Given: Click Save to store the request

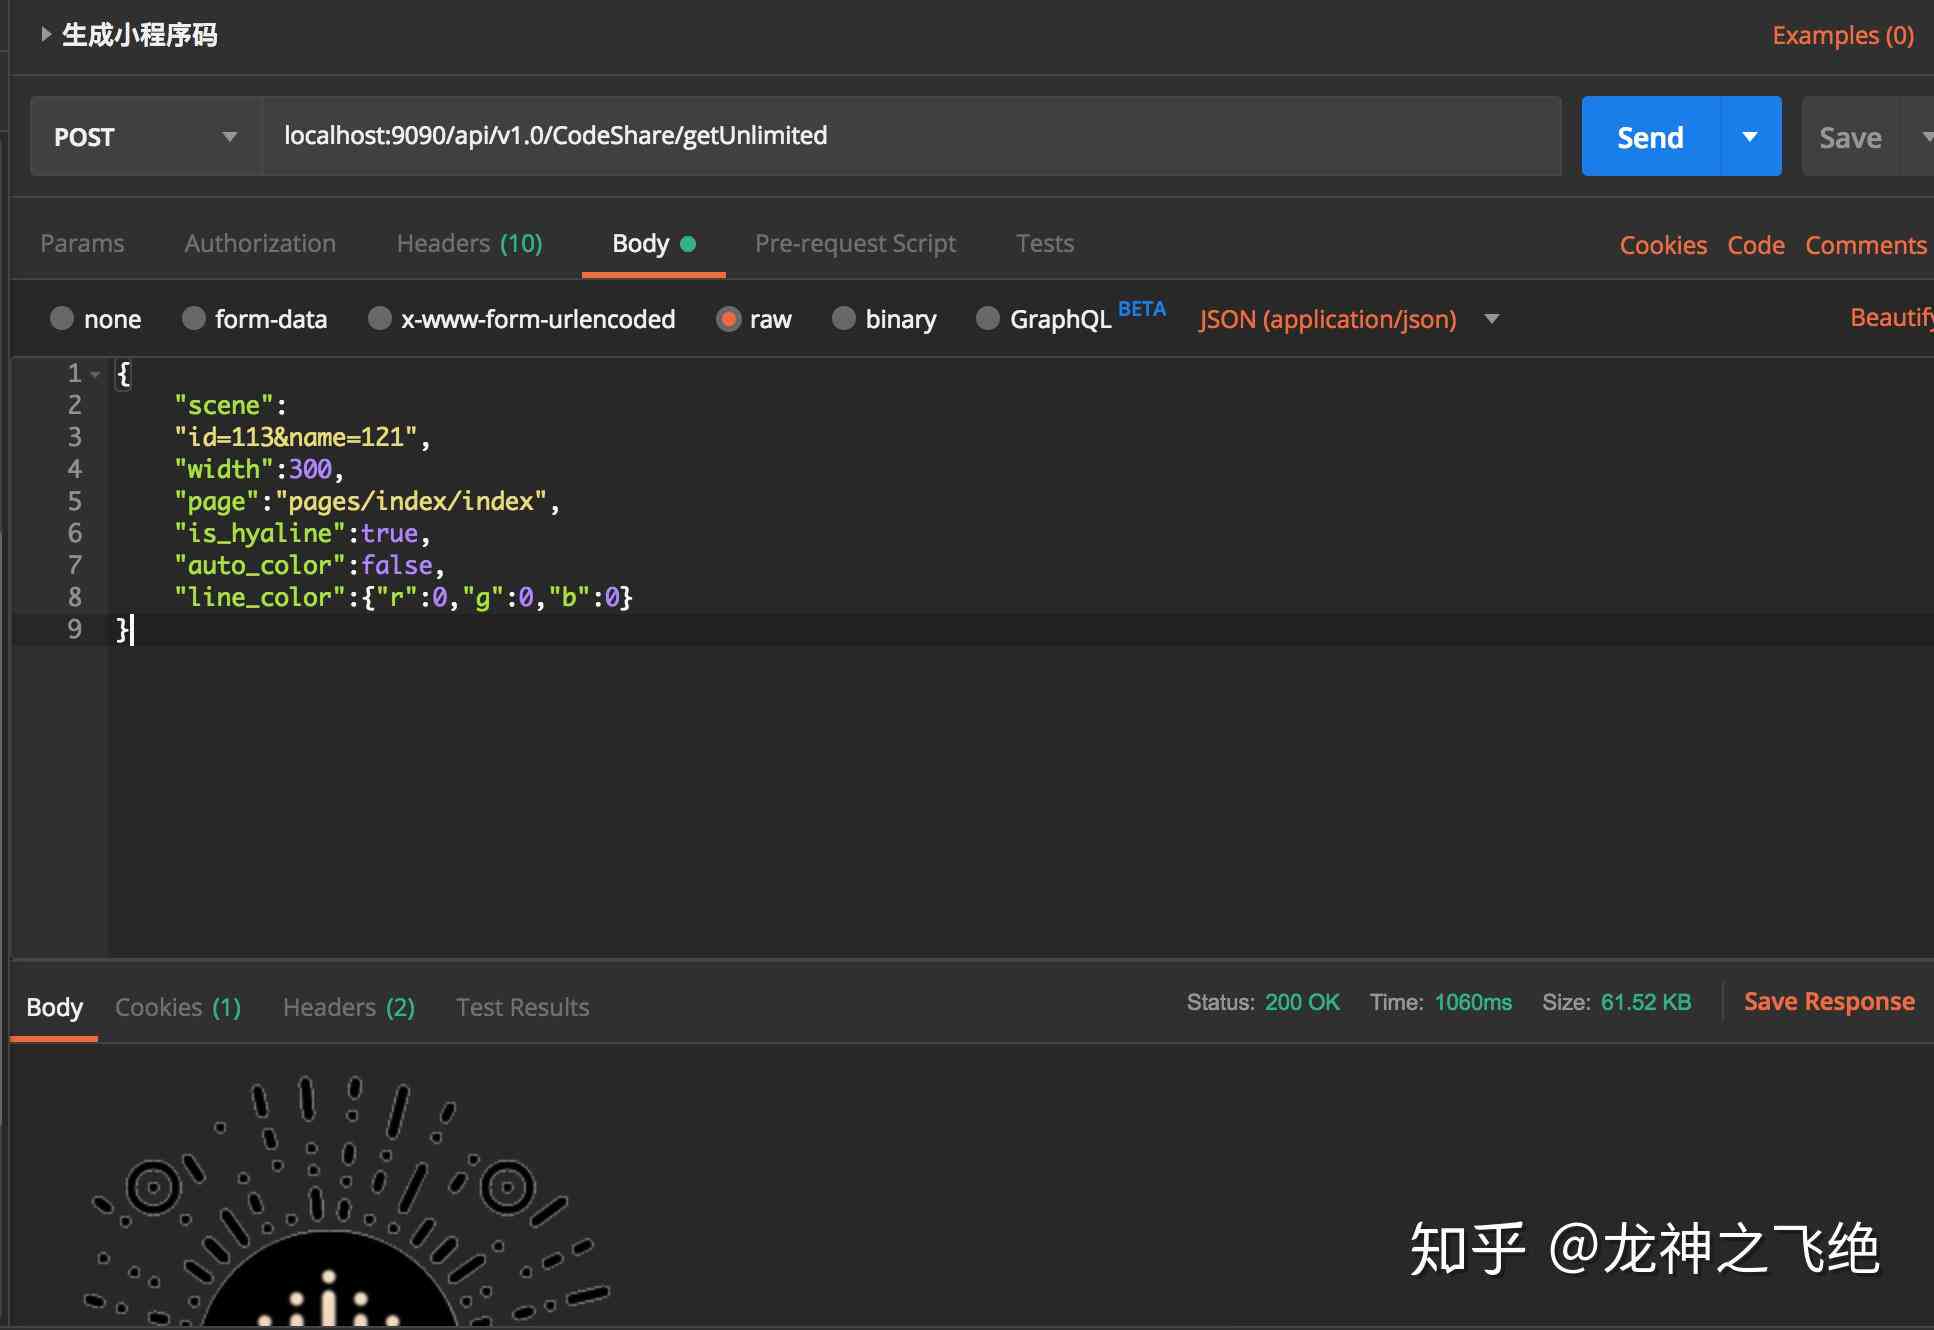Looking at the screenshot, I should [1850, 135].
